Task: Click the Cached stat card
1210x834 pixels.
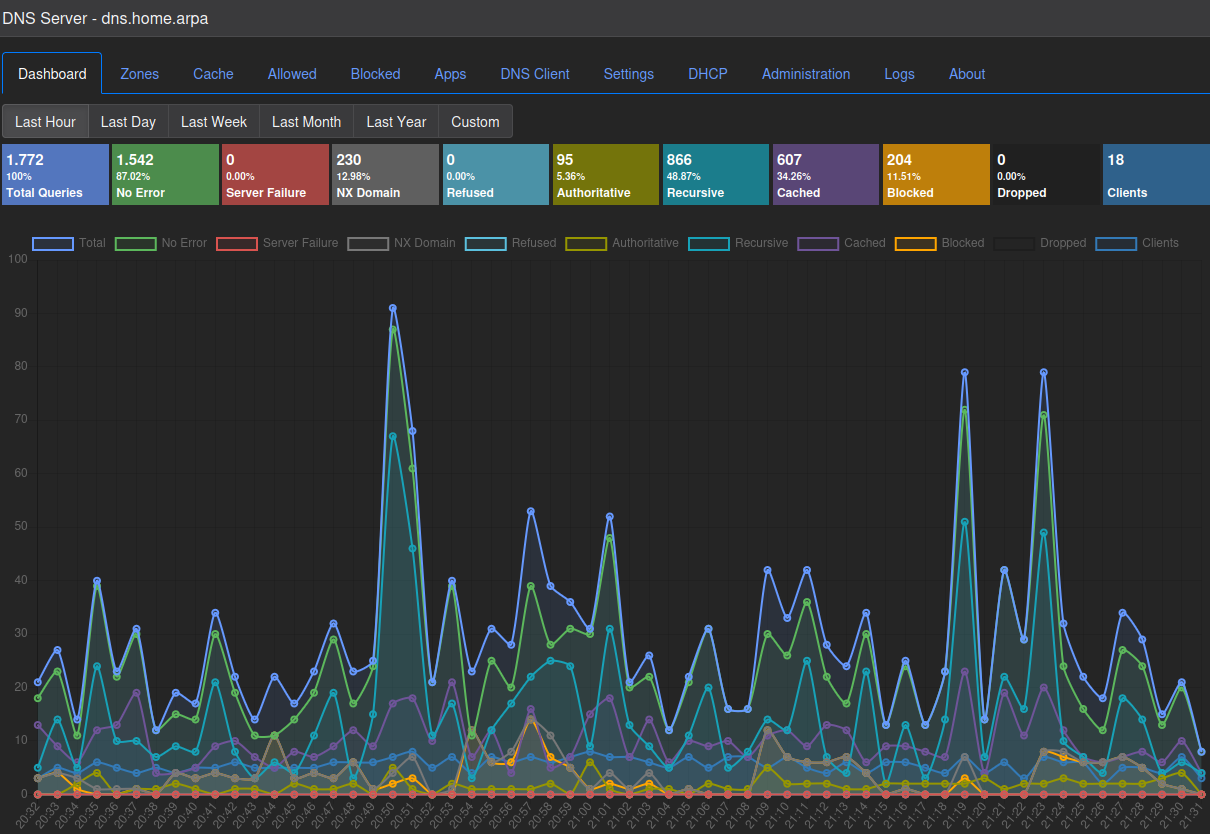Action: (826, 175)
